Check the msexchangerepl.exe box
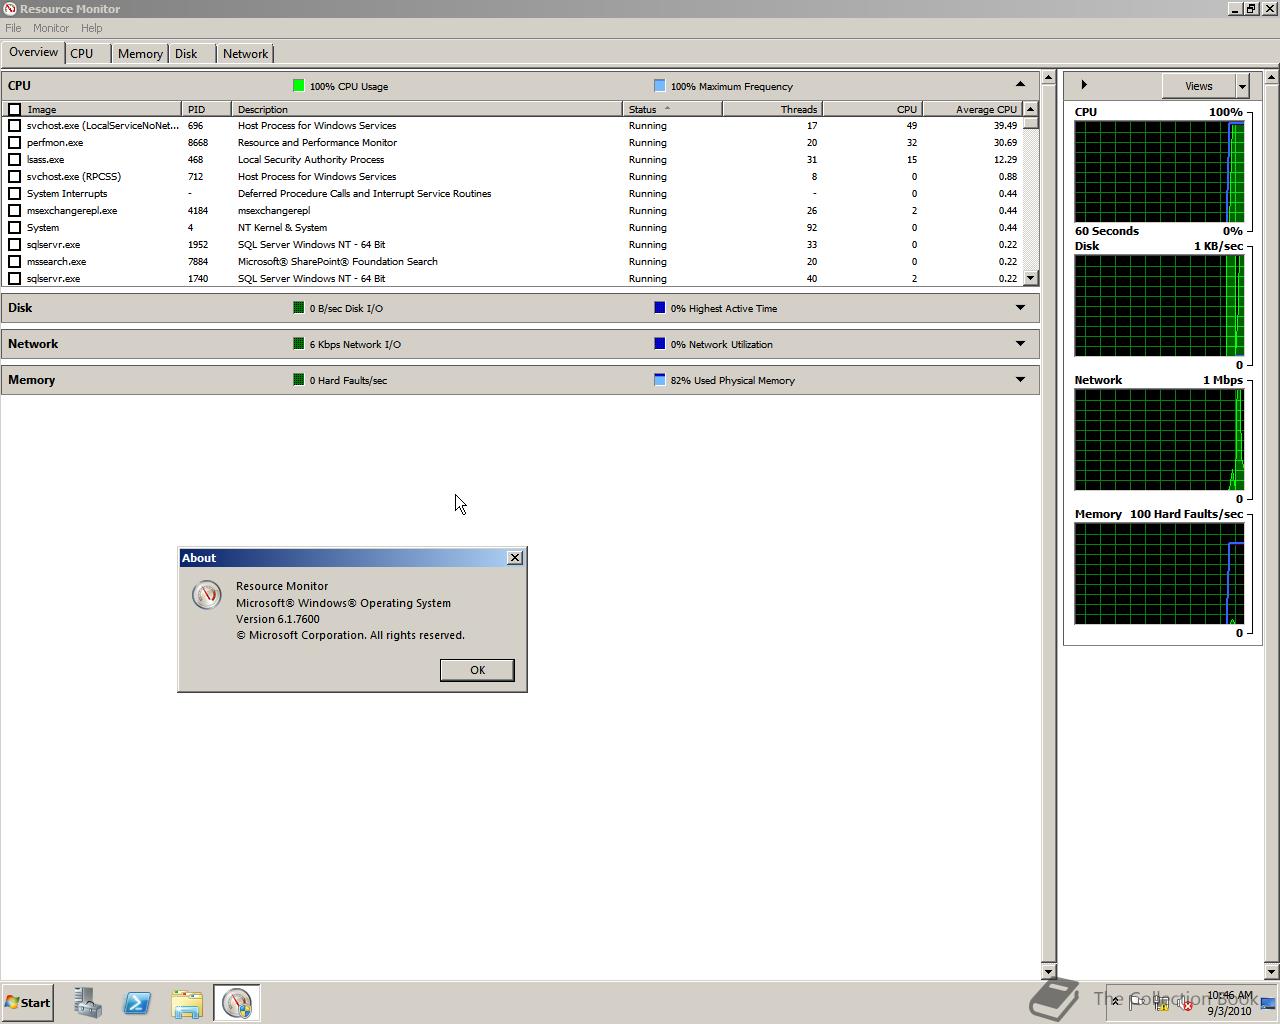This screenshot has width=1280, height=1024. click(x=14, y=211)
